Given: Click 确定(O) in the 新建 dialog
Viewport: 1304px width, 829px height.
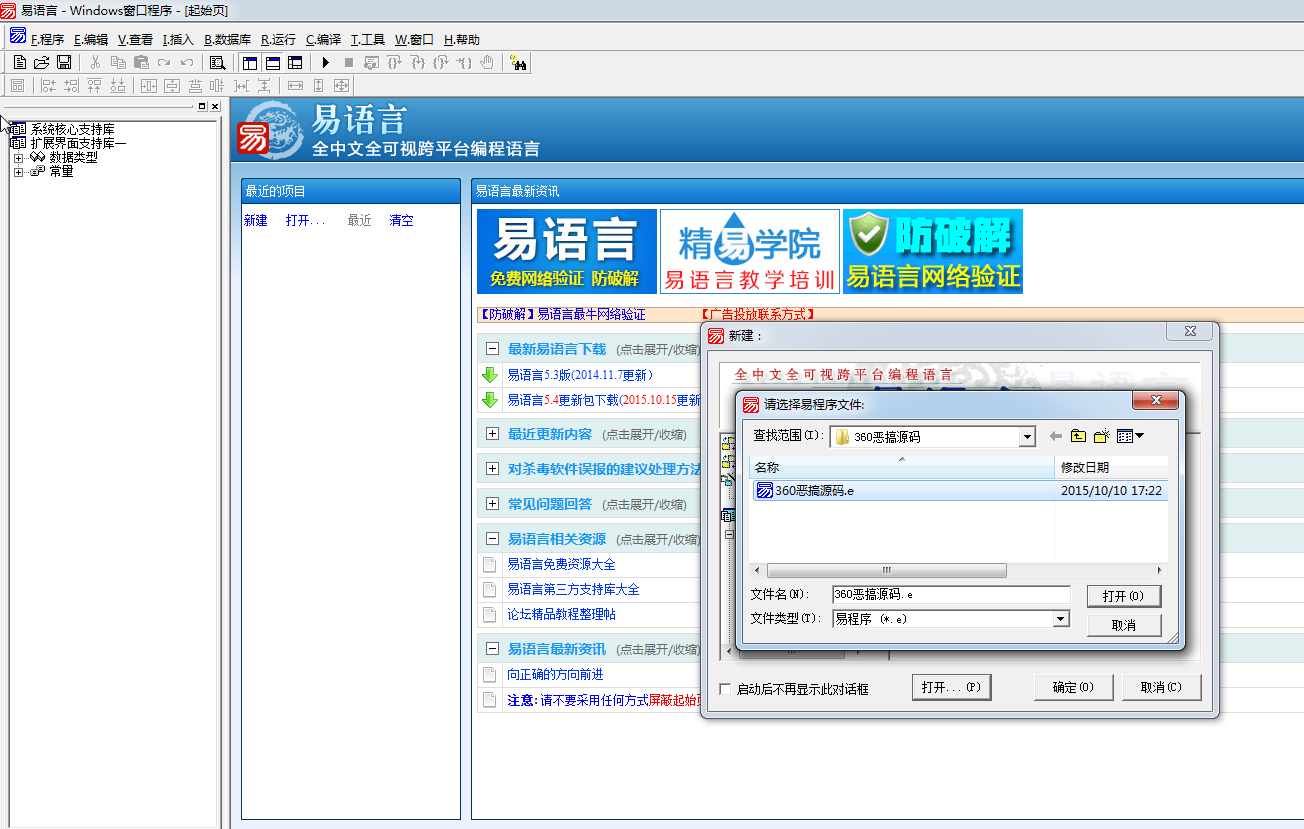Looking at the screenshot, I should coord(1073,688).
